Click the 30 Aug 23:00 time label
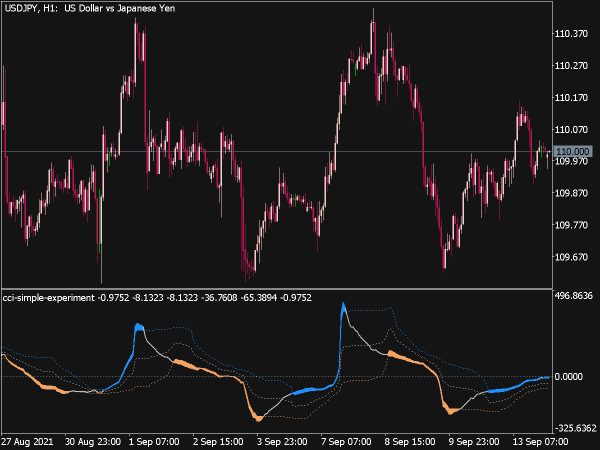 click(93, 442)
